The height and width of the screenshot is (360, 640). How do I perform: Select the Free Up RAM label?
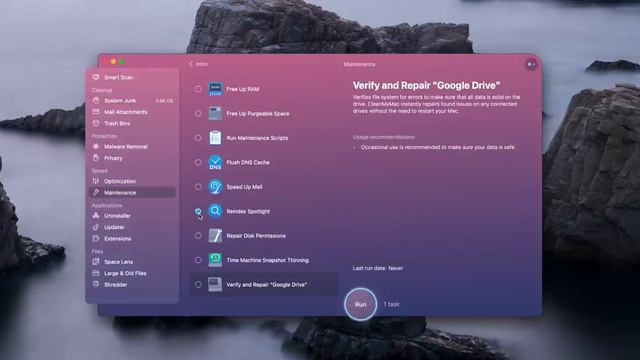(243, 89)
